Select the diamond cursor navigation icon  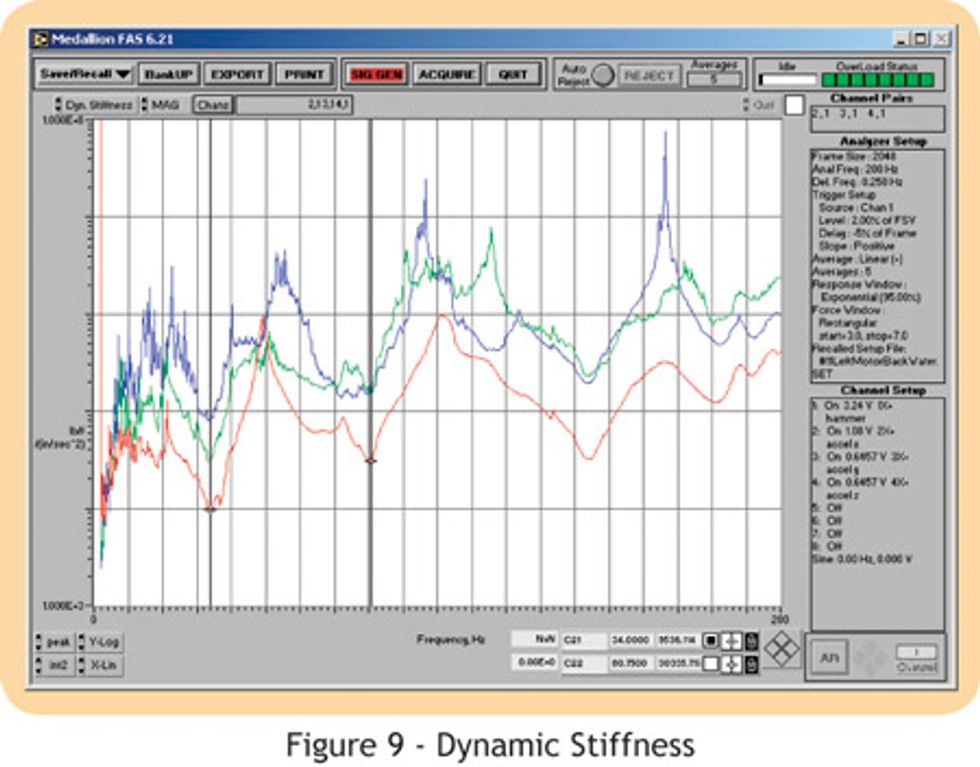point(782,648)
